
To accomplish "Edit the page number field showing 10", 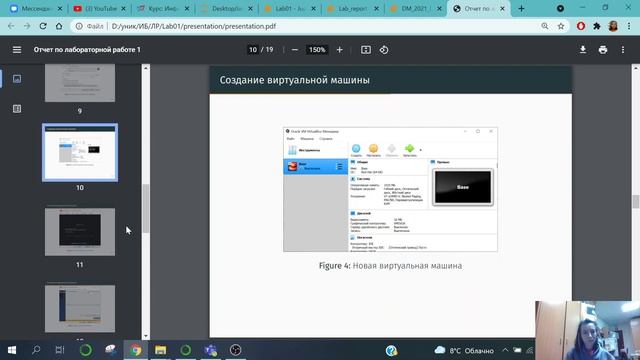I will click(253, 50).
